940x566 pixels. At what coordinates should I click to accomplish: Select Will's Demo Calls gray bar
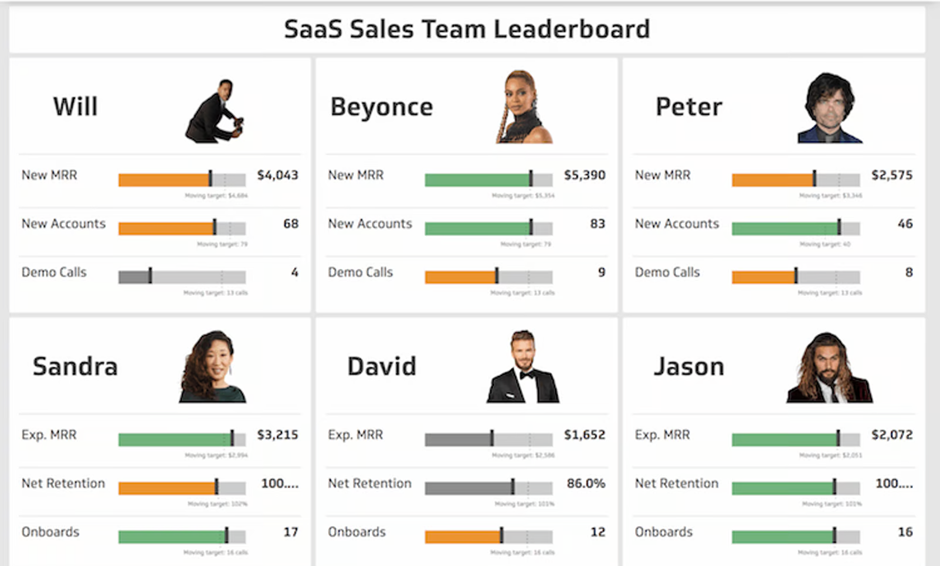(181, 277)
